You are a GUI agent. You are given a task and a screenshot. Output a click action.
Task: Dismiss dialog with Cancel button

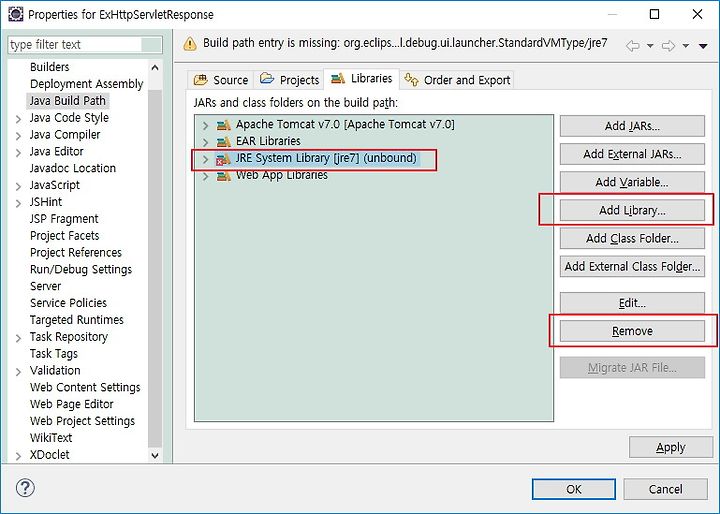[x=665, y=489]
